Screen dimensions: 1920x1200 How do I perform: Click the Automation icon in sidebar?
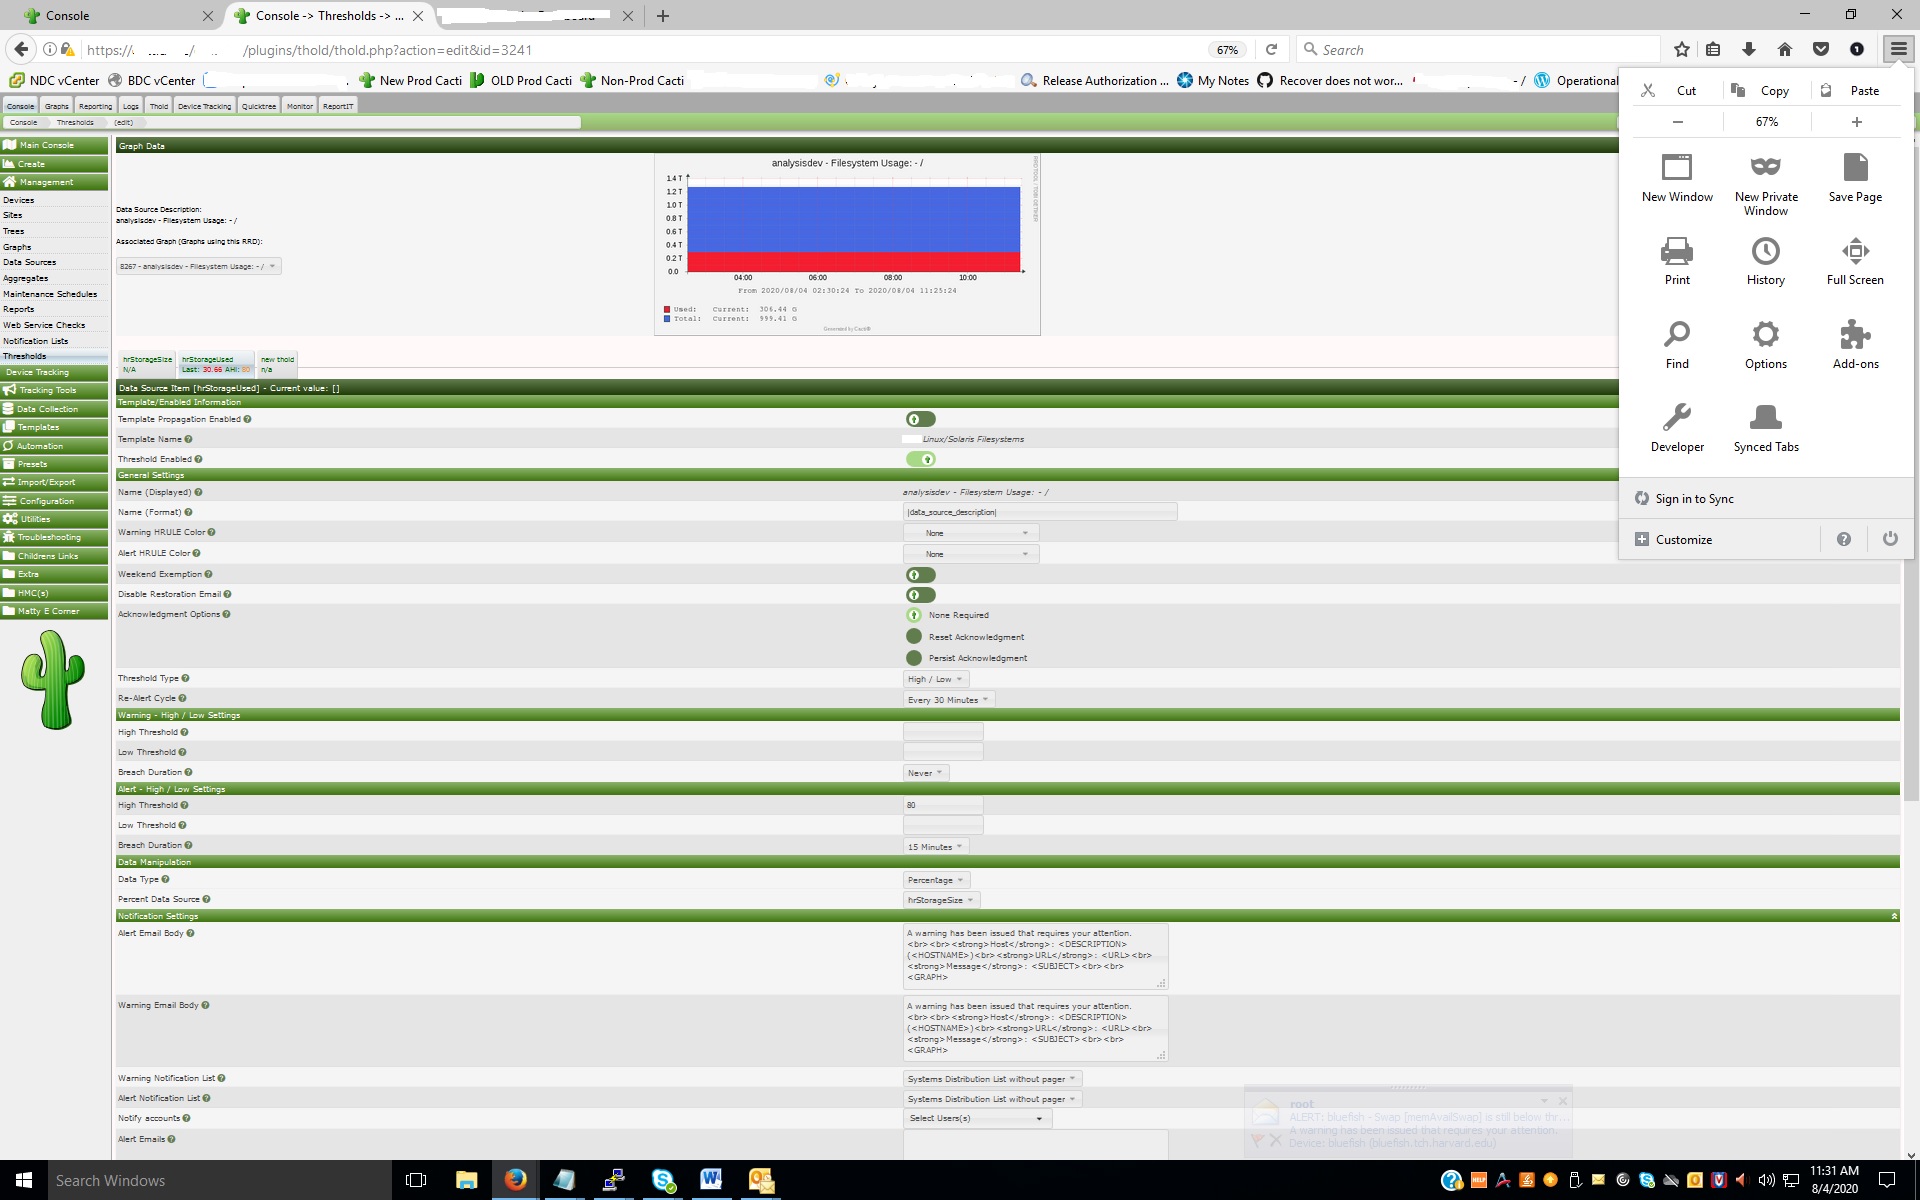click(55, 444)
